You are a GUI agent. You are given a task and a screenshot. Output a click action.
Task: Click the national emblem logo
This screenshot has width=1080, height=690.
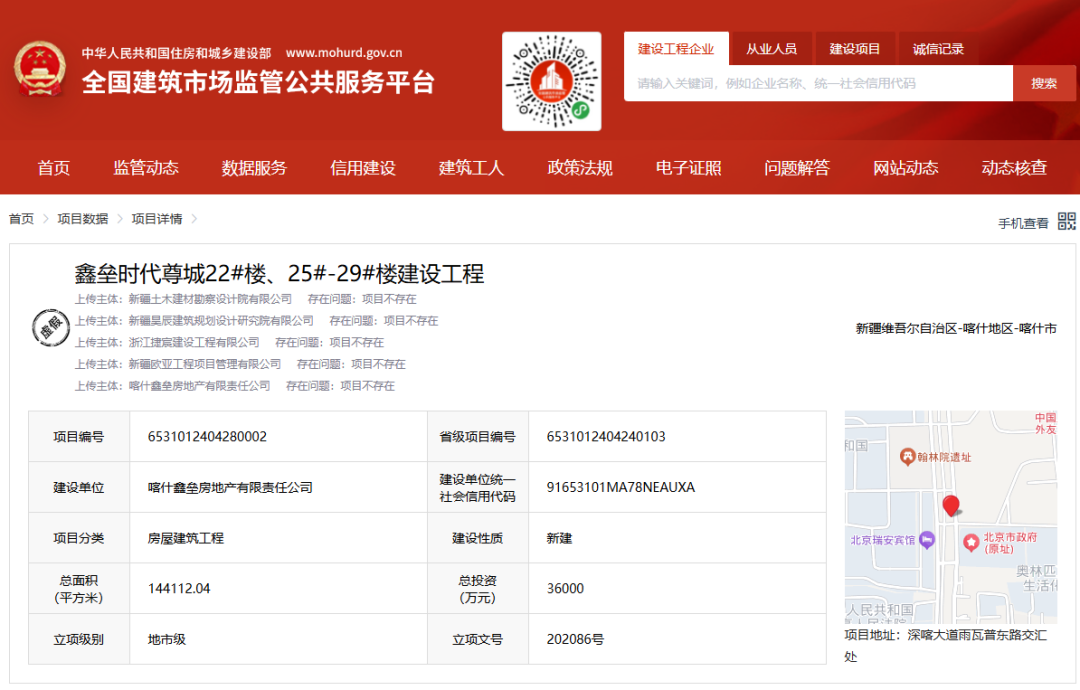pos(40,70)
